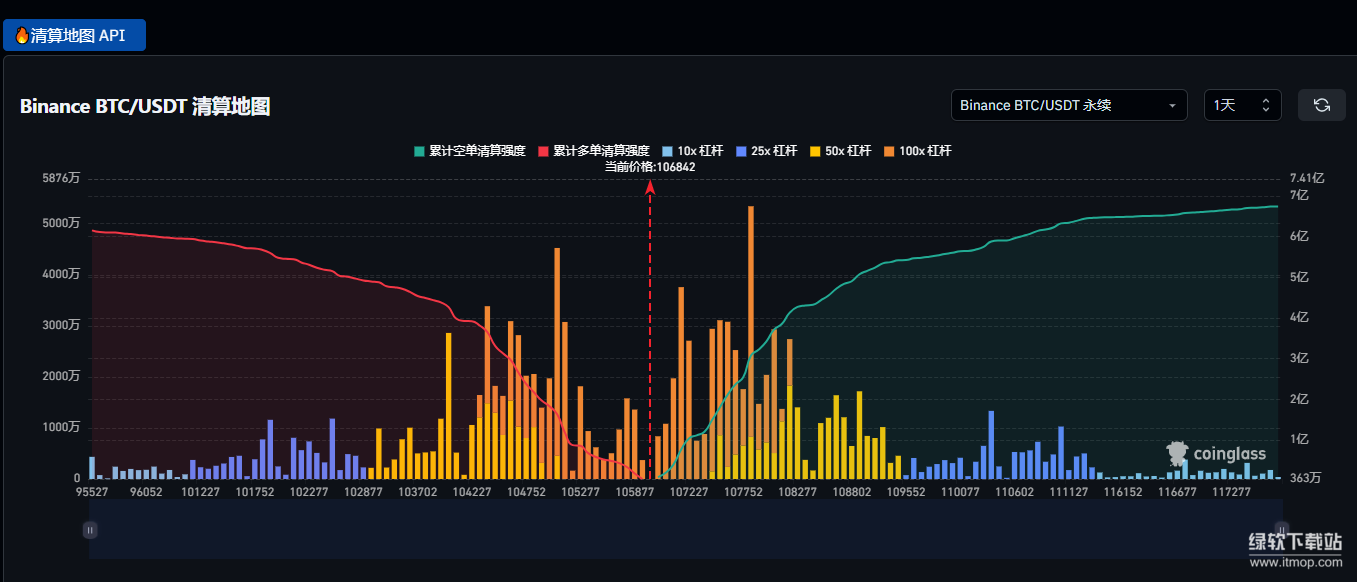This screenshot has height=582, width=1357.
Task: Click the 107752 x-axis price label
Action: (x=744, y=492)
